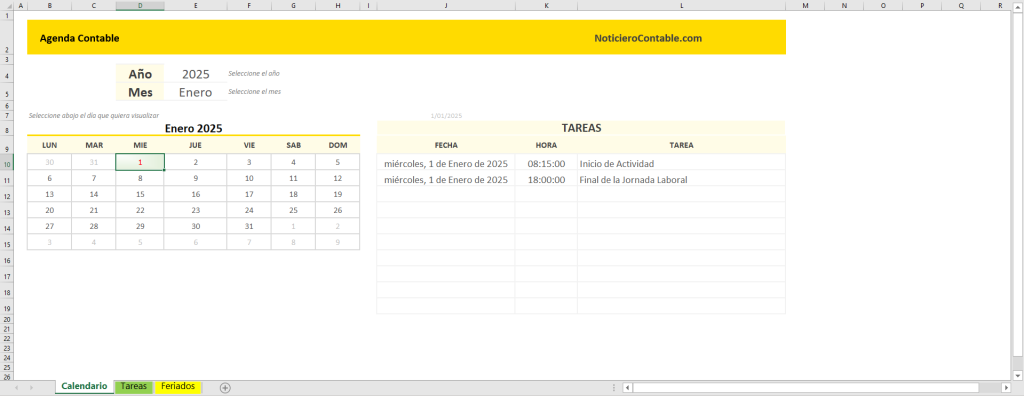Screen dimensions: 1024x396
Task: Select the year cell showing 2025
Action: pyautogui.click(x=196, y=74)
